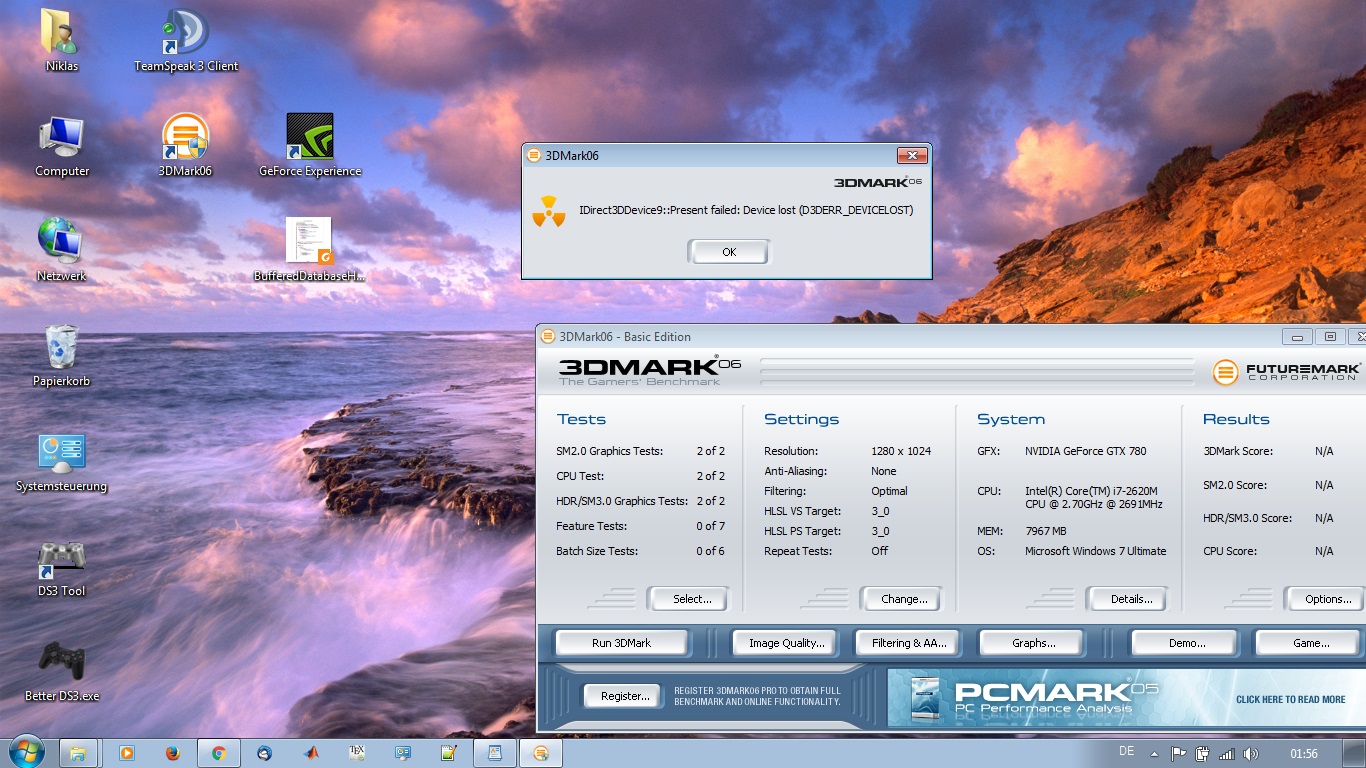The image size is (1366, 768).
Task: Click the Run 3DMark button
Action: 621,643
